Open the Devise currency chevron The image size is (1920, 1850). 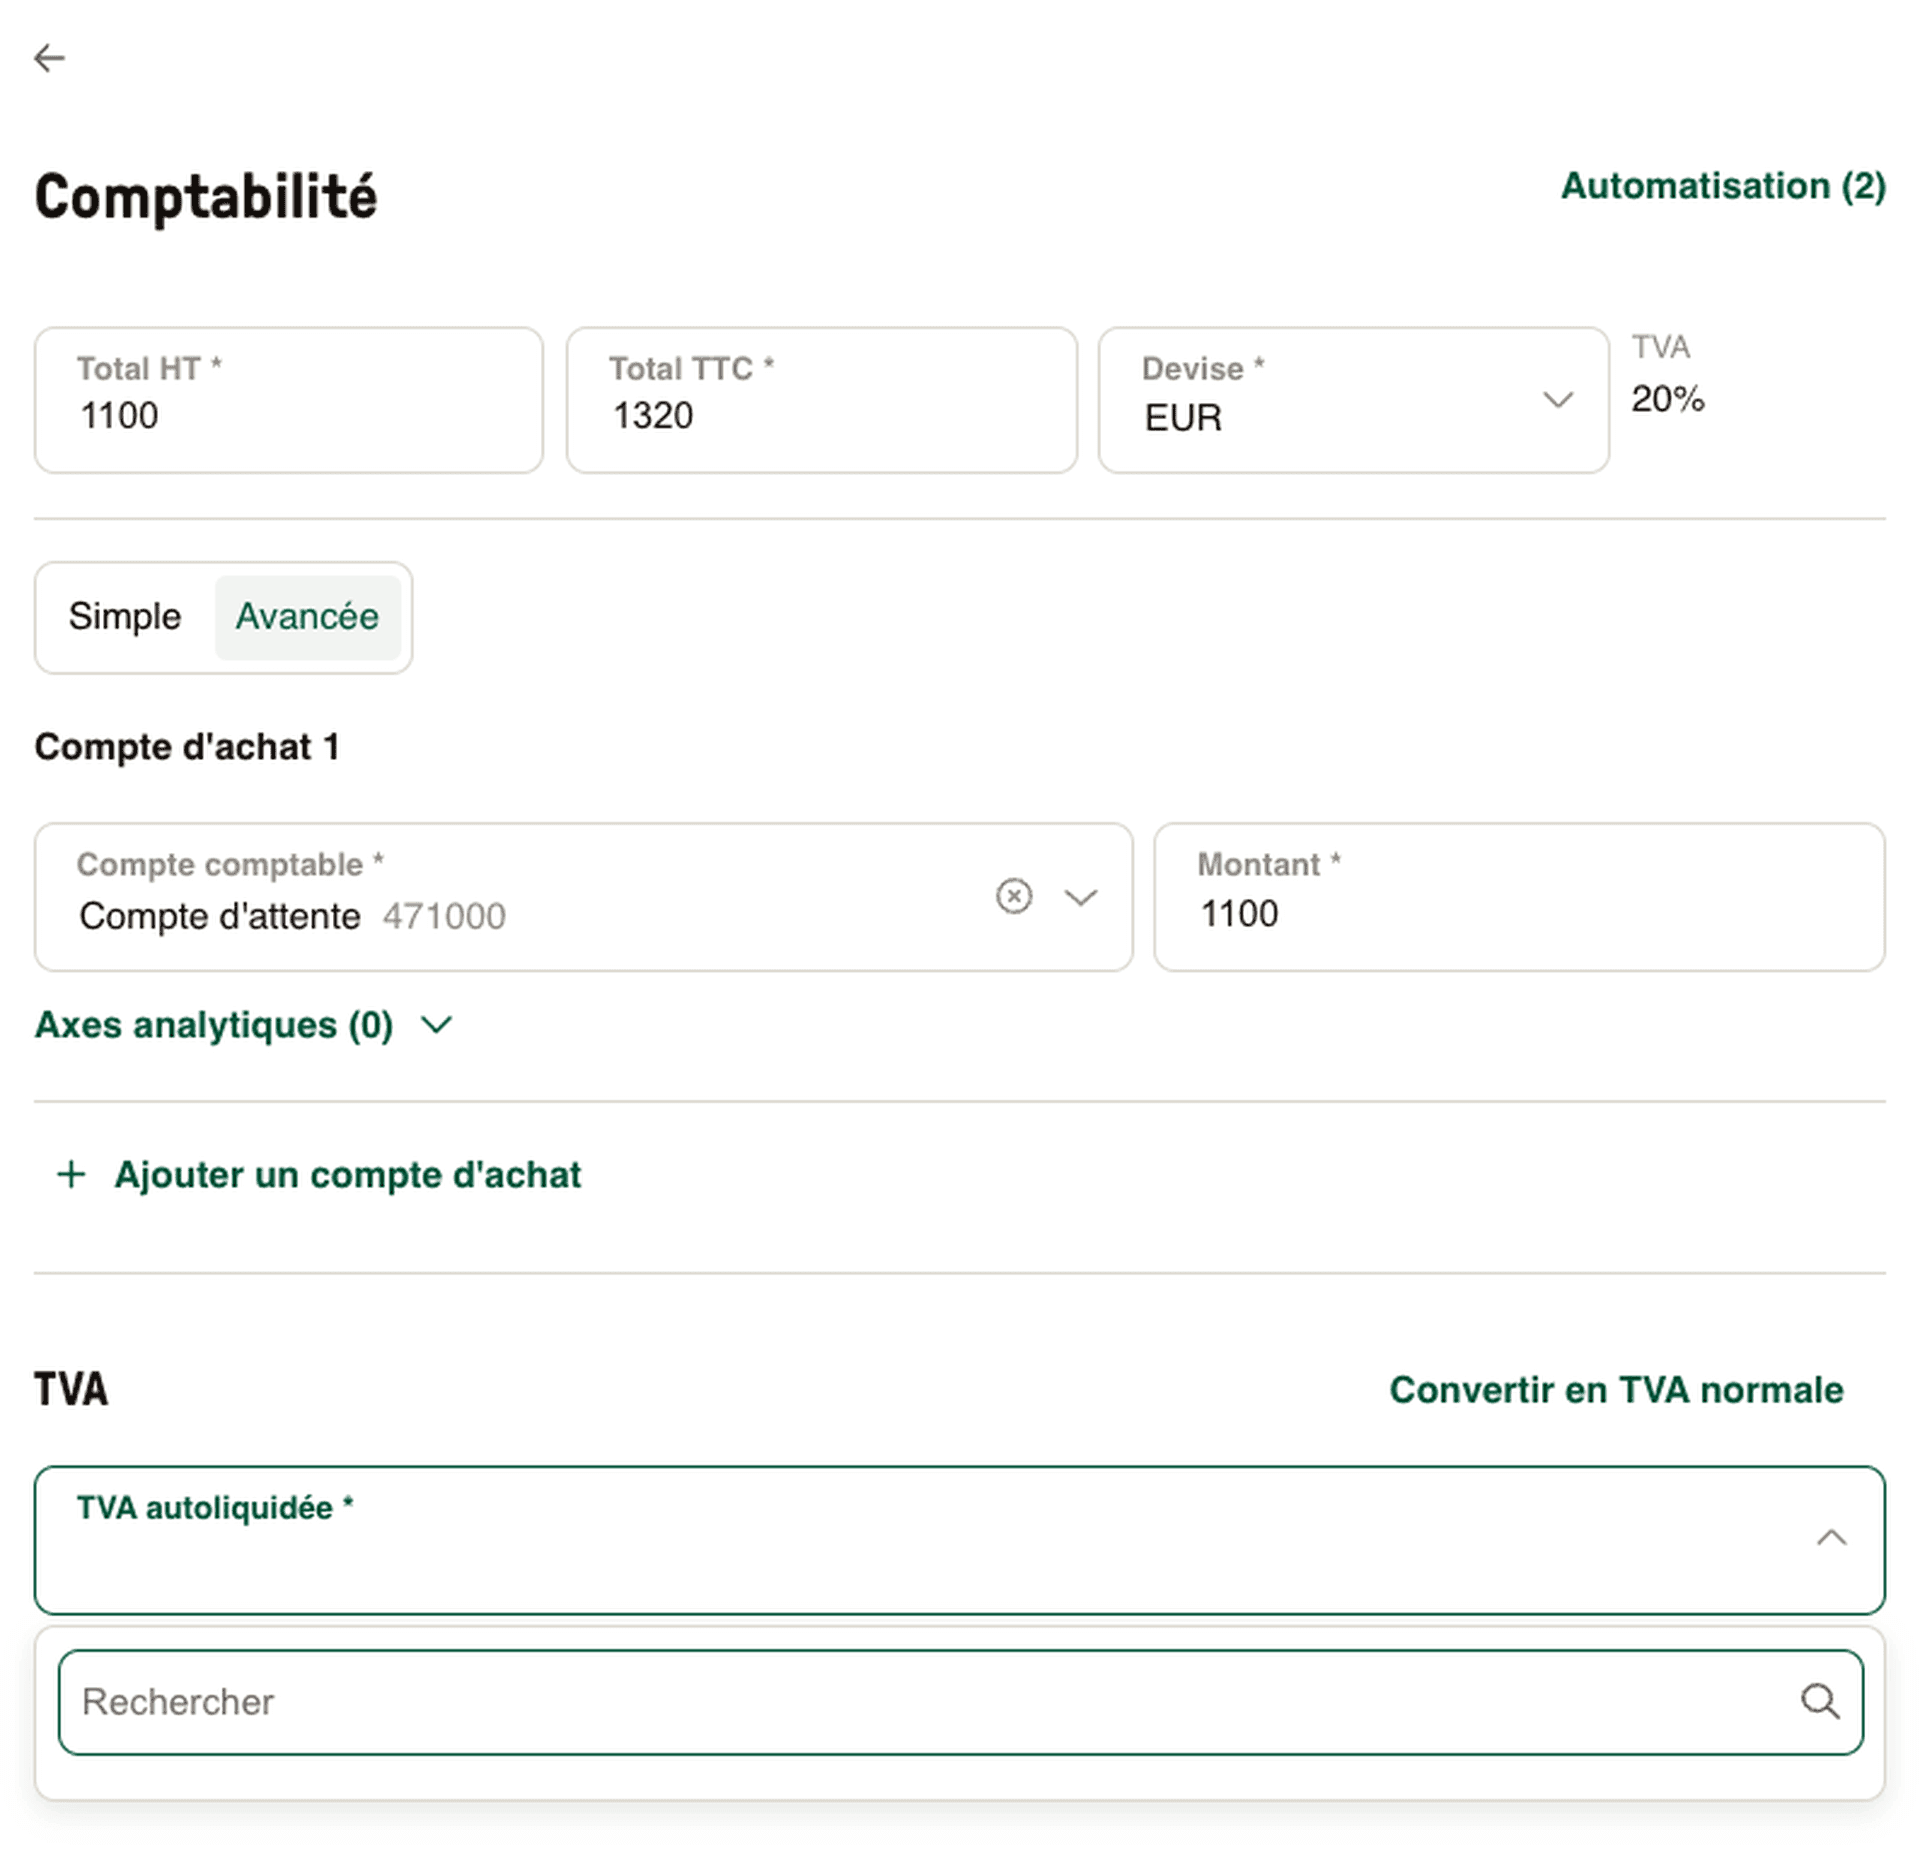click(1557, 400)
